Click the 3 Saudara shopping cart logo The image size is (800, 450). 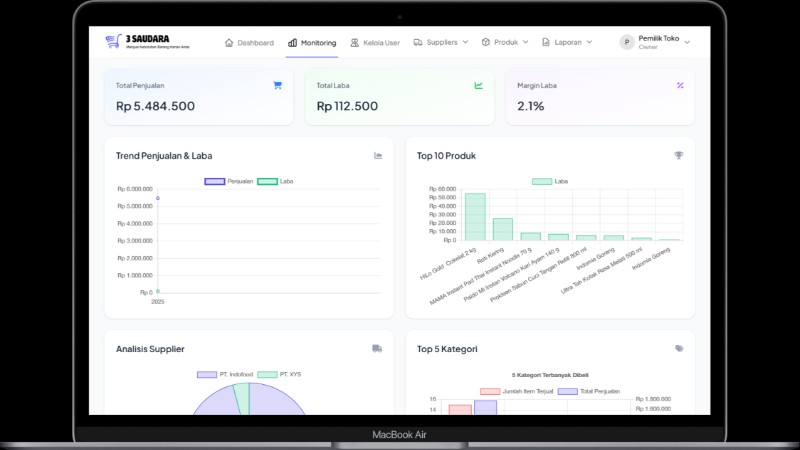[113, 42]
